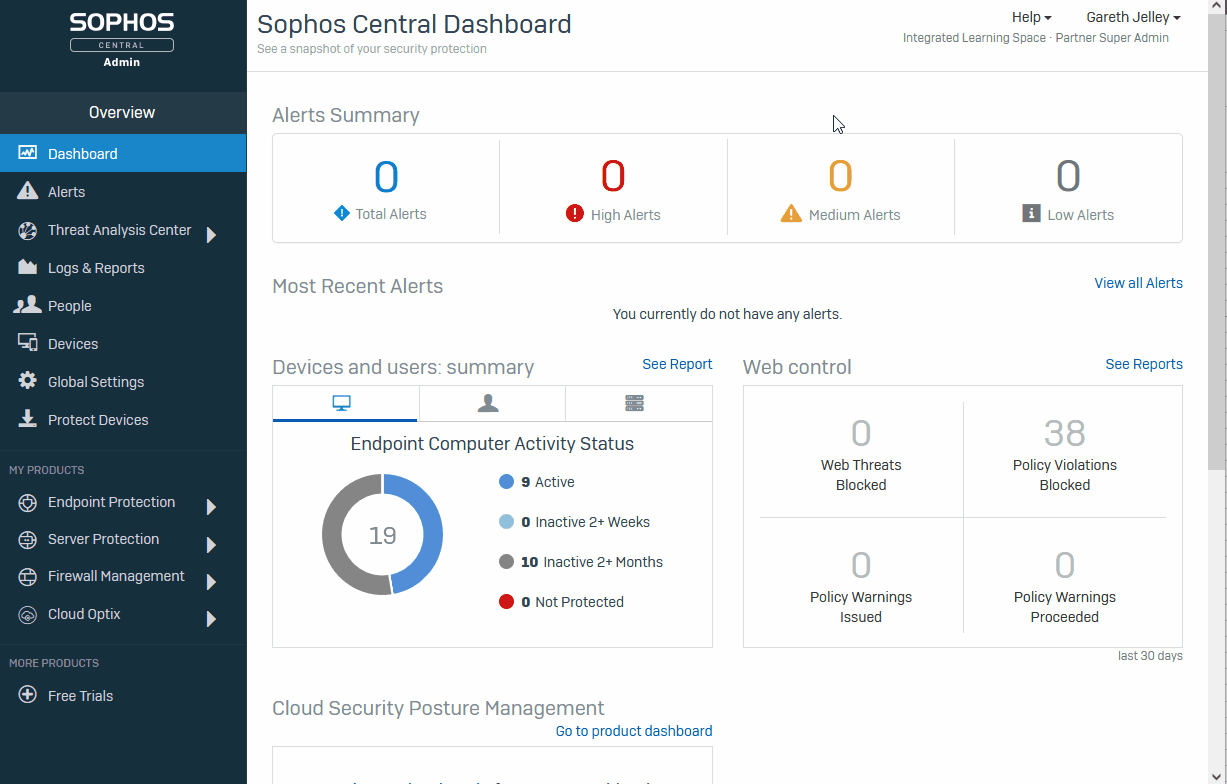Click the Low Alerts count
This screenshot has height=784, width=1227.
click(x=1068, y=177)
